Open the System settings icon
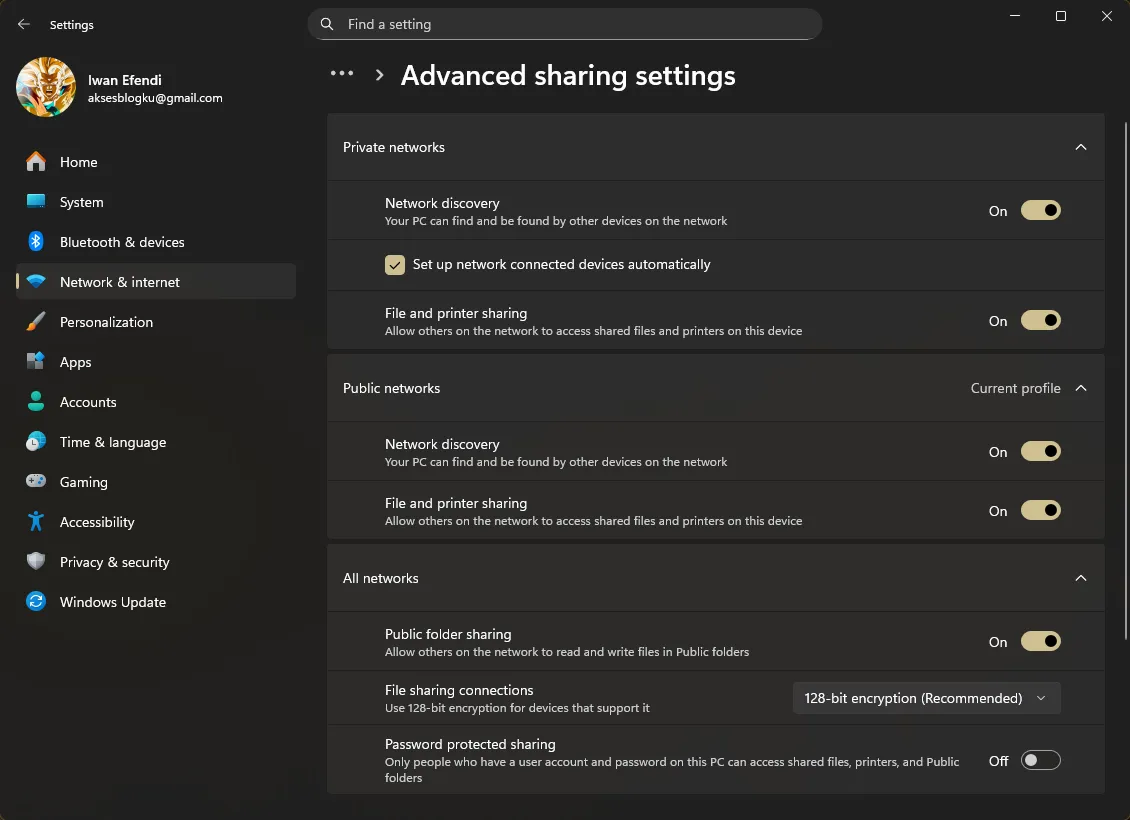Image resolution: width=1130 pixels, height=820 pixels. pyautogui.click(x=34, y=202)
